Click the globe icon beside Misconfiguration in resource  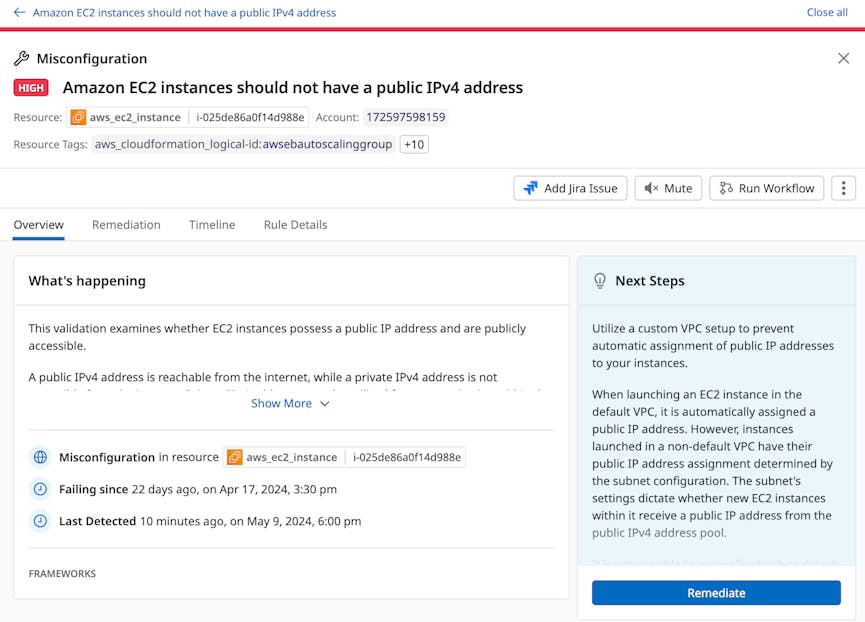pos(39,457)
